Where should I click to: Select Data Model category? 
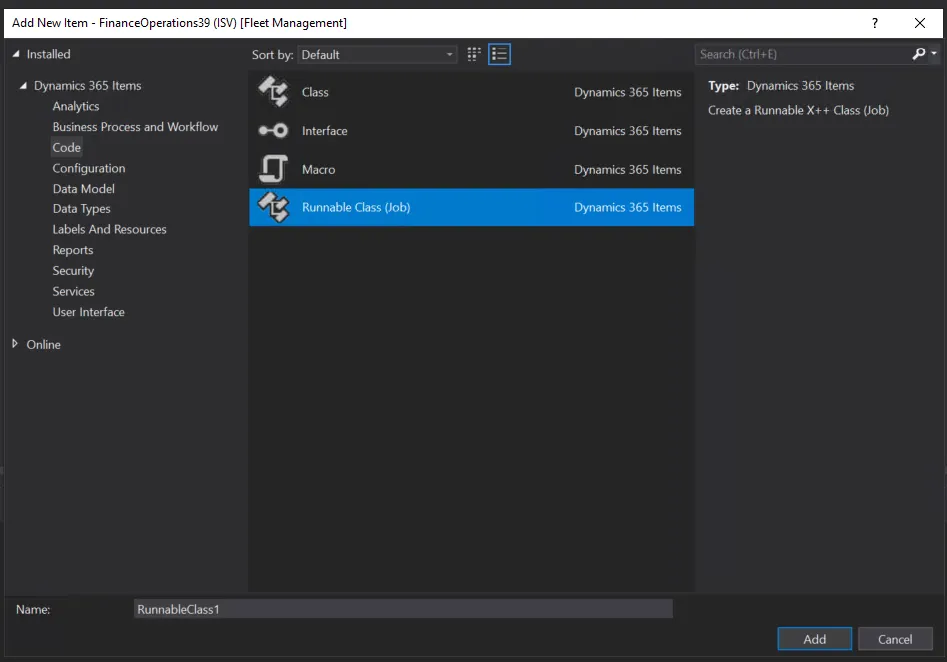[x=83, y=188]
